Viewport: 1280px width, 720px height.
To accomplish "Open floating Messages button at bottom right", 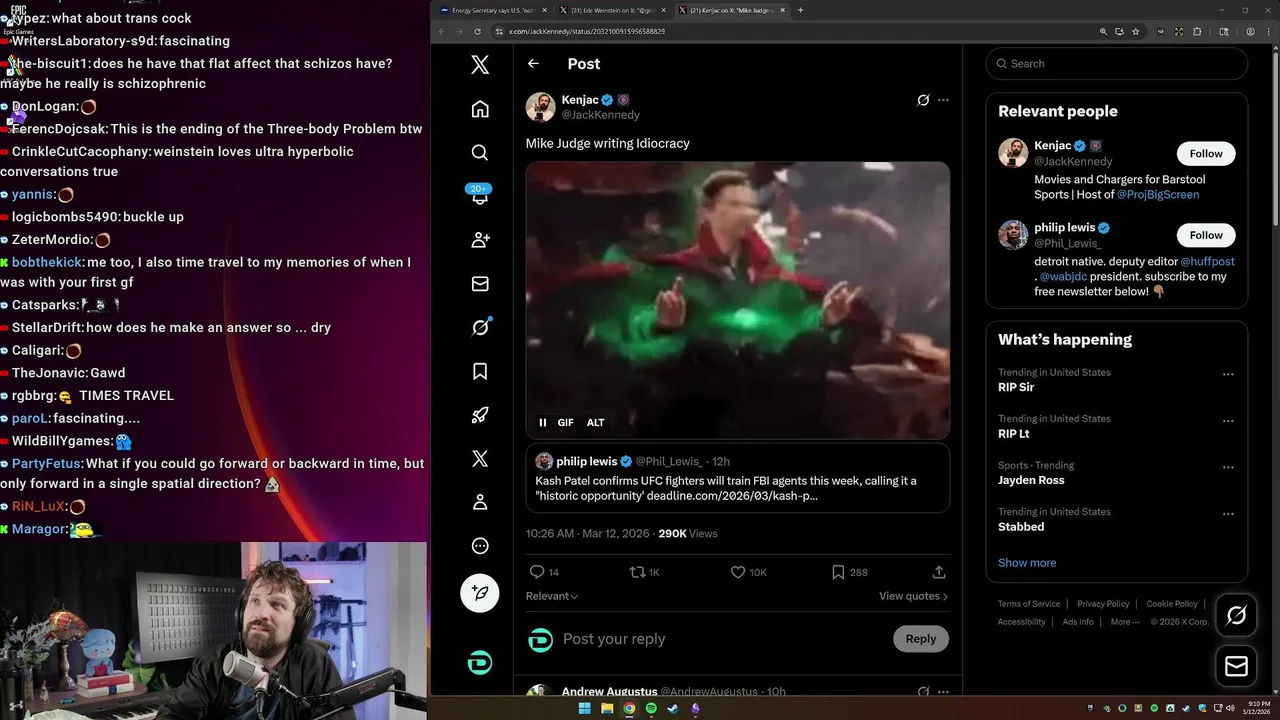I will tap(1236, 666).
